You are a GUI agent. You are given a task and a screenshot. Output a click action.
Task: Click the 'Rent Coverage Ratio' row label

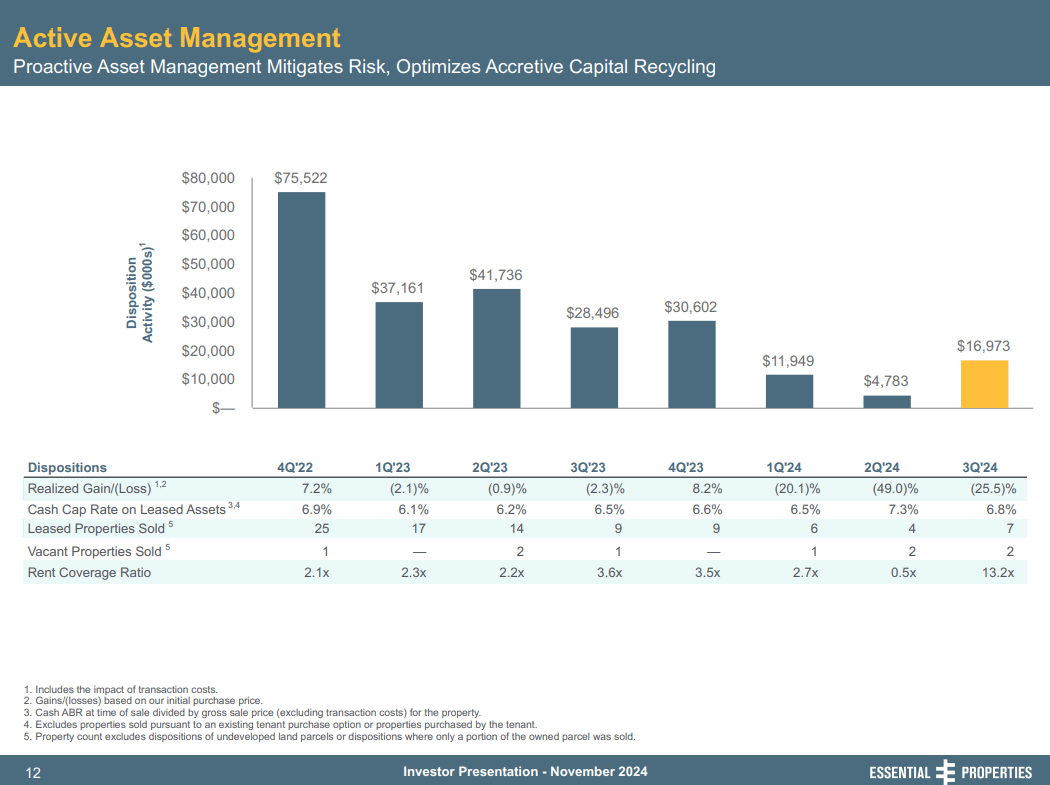89,572
